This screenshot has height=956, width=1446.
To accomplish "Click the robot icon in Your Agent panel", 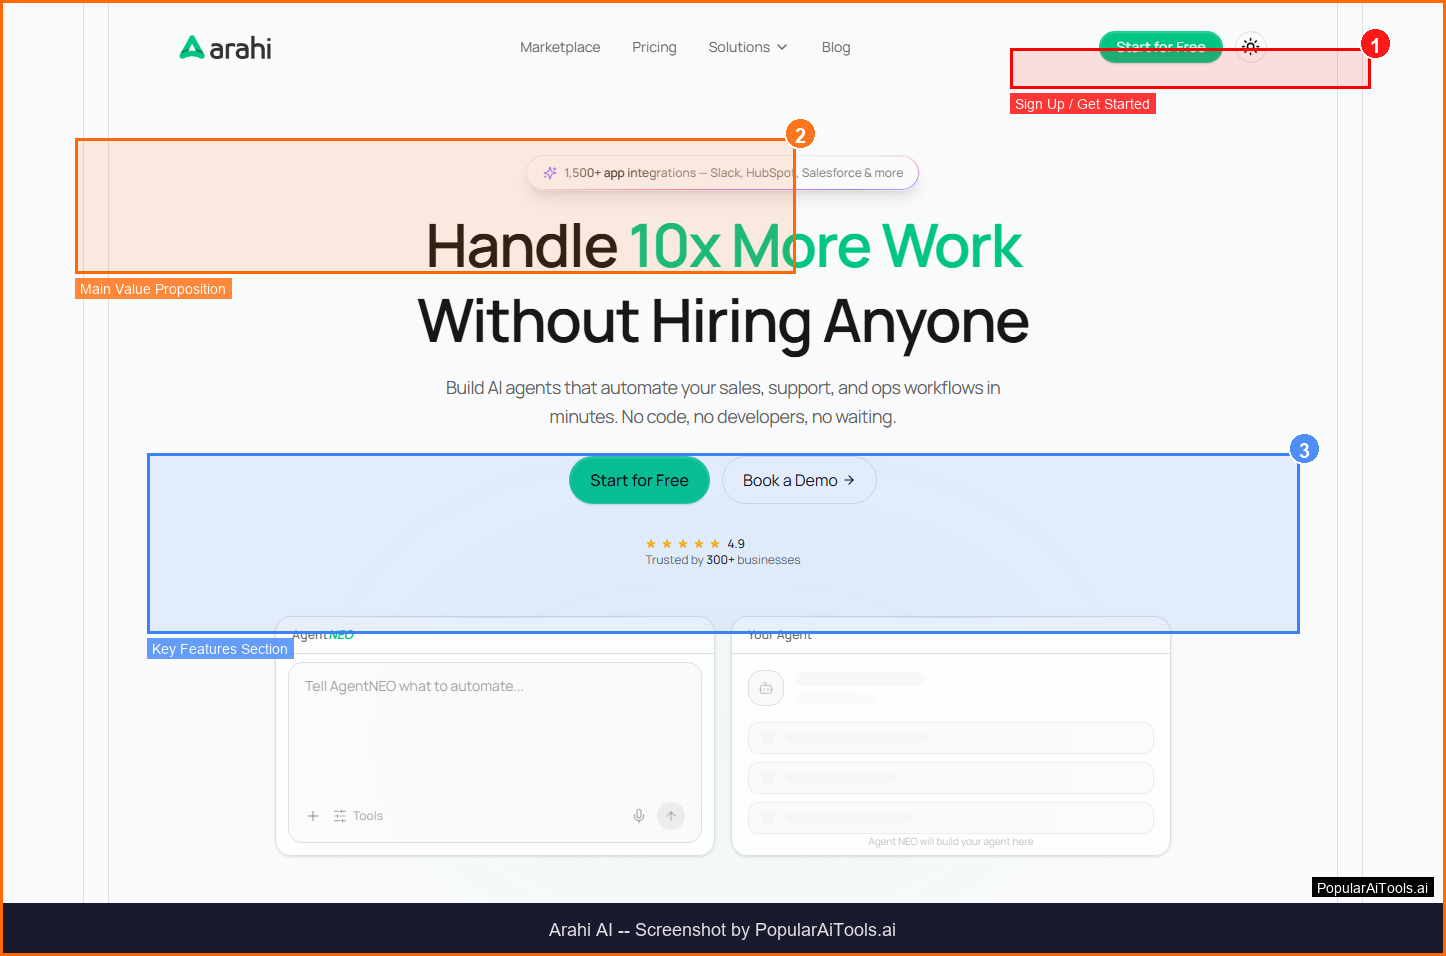I will coord(765,688).
